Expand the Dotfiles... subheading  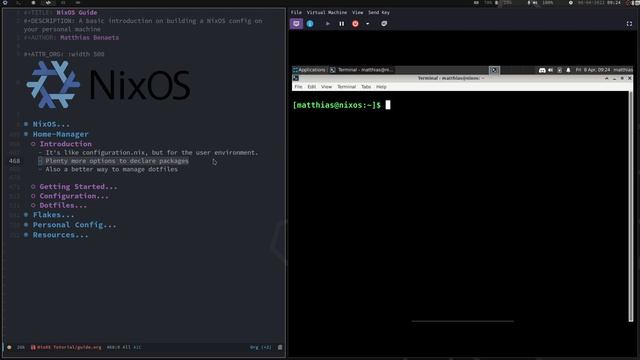(x=63, y=205)
